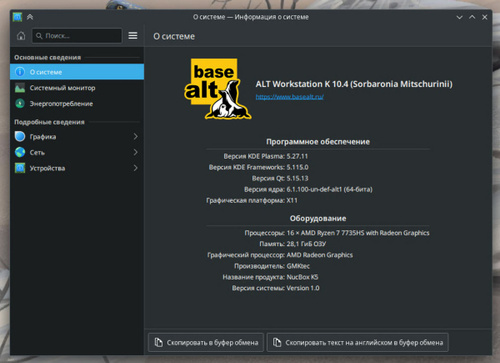This screenshot has height=363, width=500.
Task: Click the product name NucBox K5
Action: (x=302, y=277)
